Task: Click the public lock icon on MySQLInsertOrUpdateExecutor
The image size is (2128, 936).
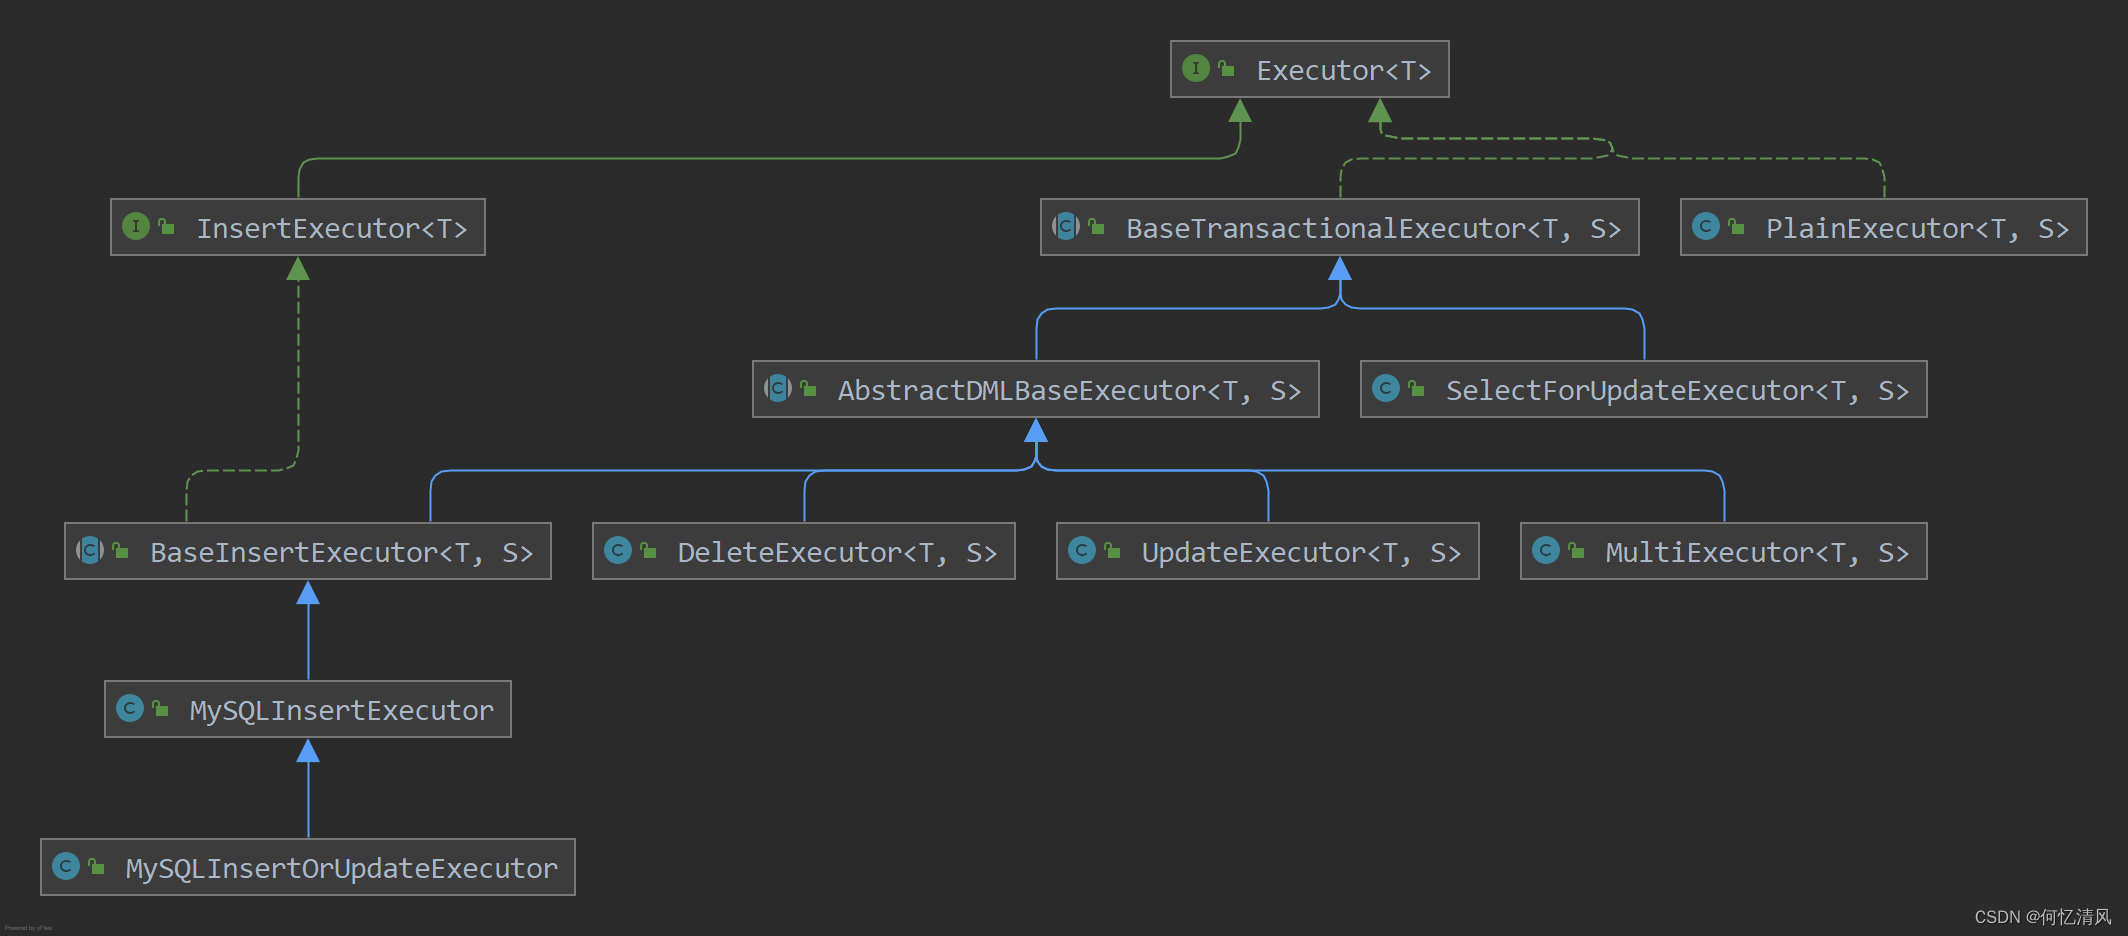Action: tap(96, 867)
